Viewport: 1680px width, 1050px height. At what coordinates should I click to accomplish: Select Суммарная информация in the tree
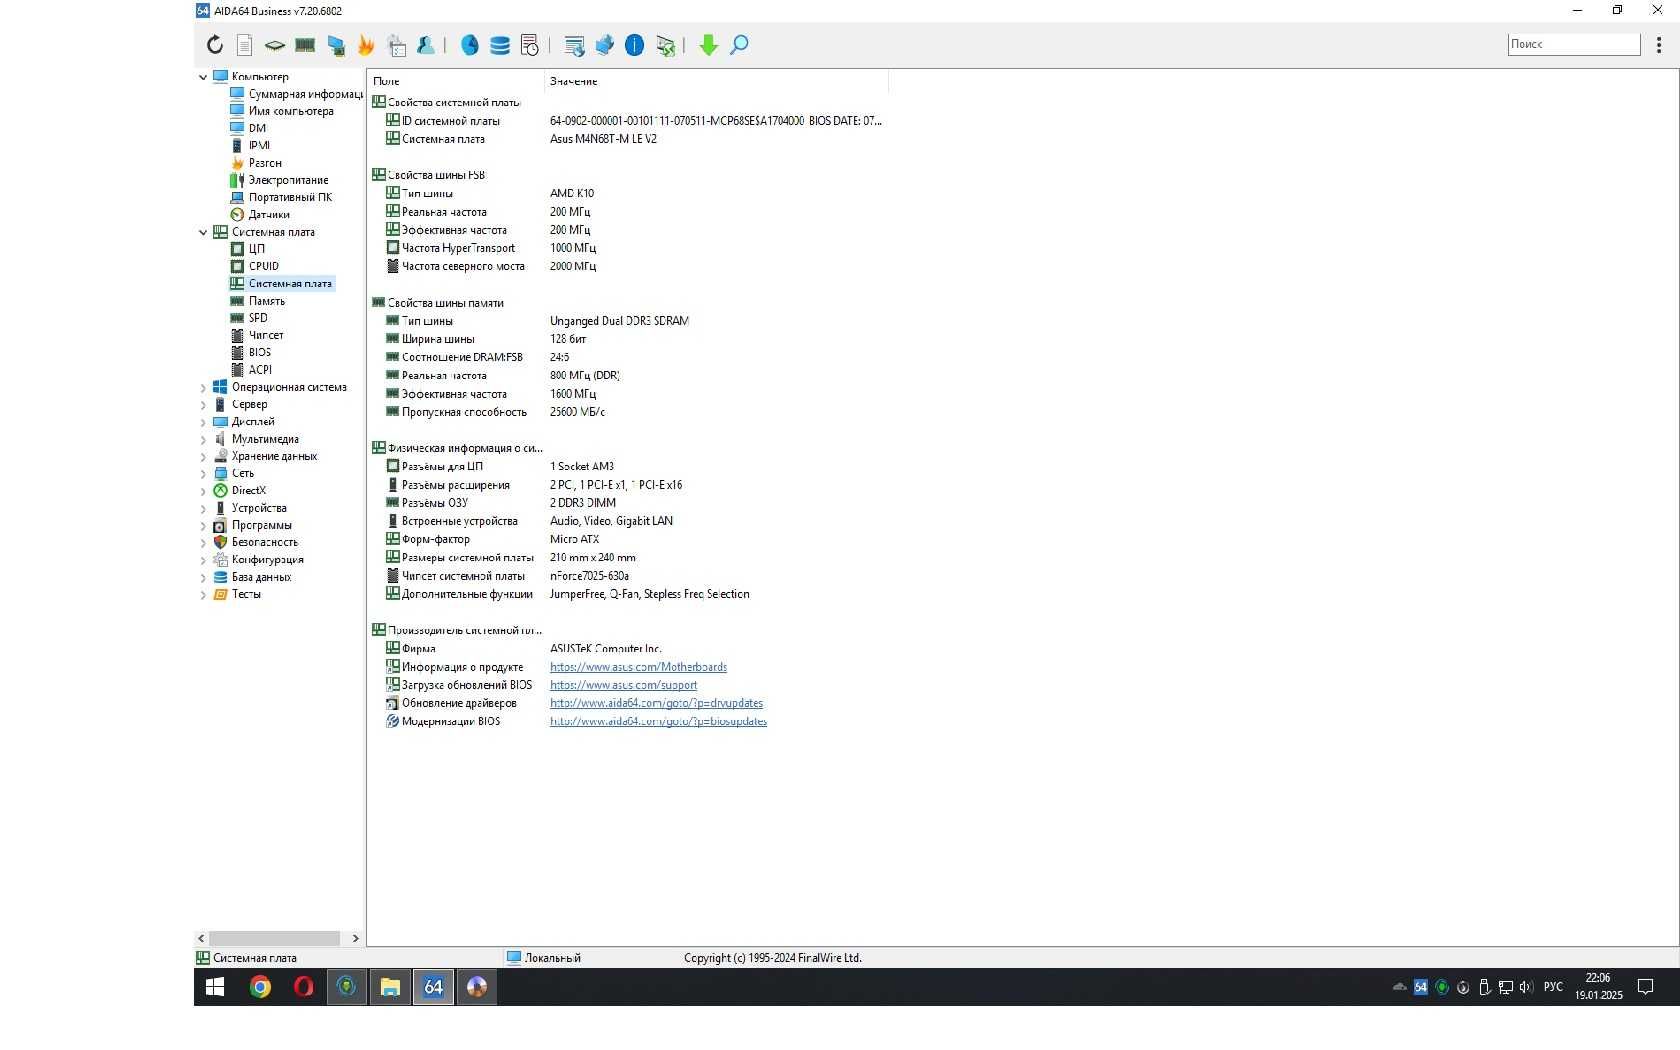tap(305, 94)
